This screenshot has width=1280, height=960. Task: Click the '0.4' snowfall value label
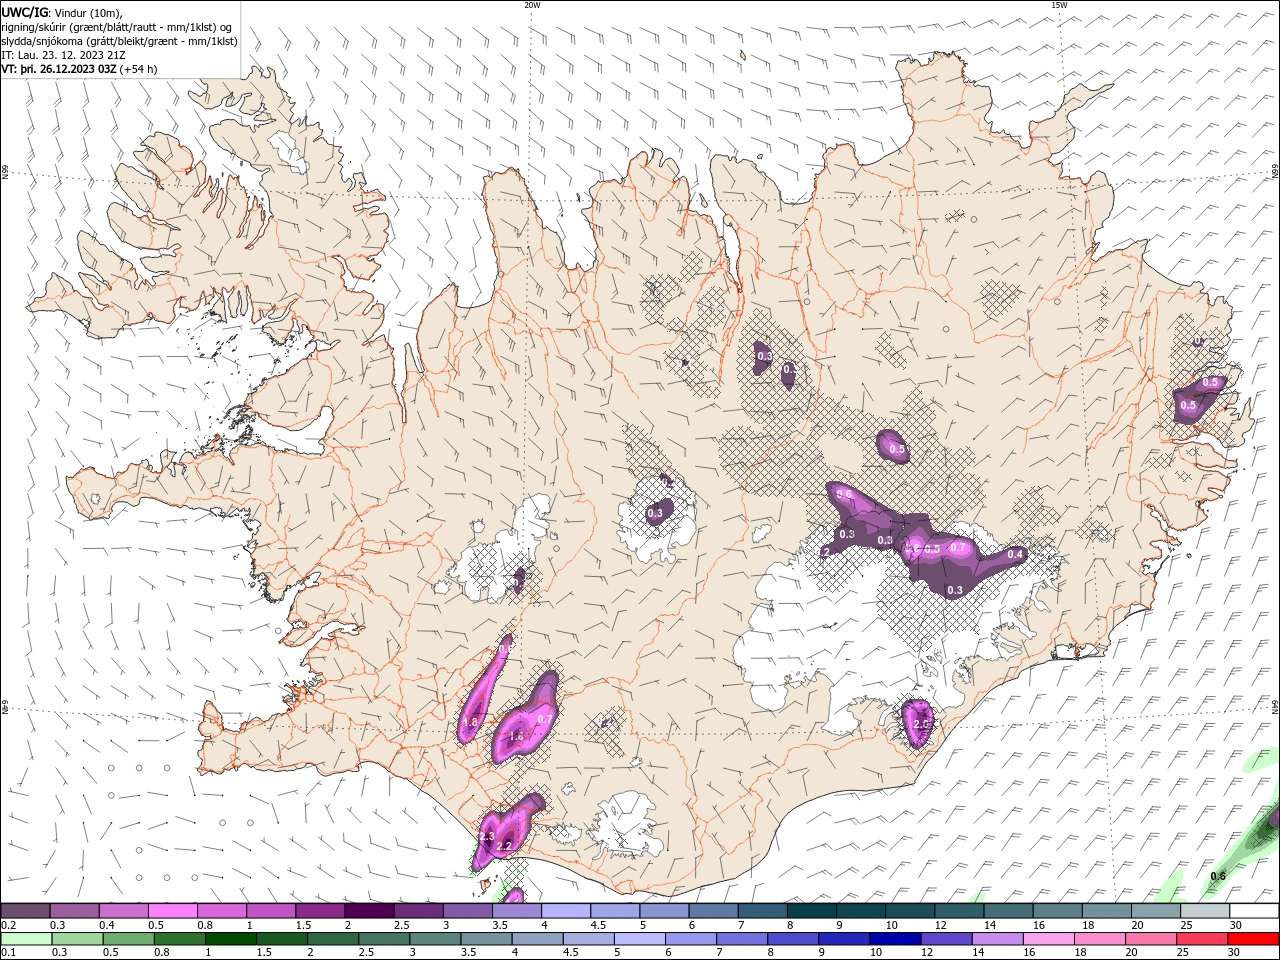pyautogui.click(x=1016, y=554)
